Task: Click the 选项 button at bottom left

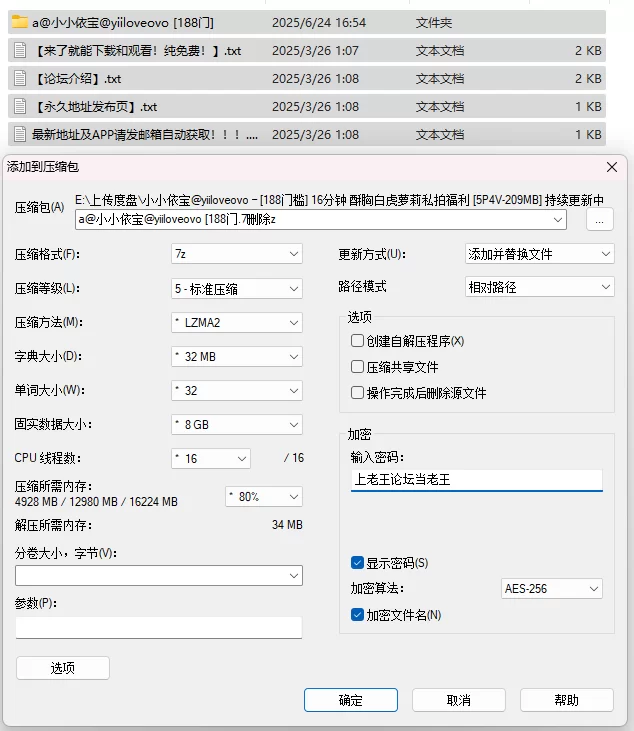Action: pos(63,668)
